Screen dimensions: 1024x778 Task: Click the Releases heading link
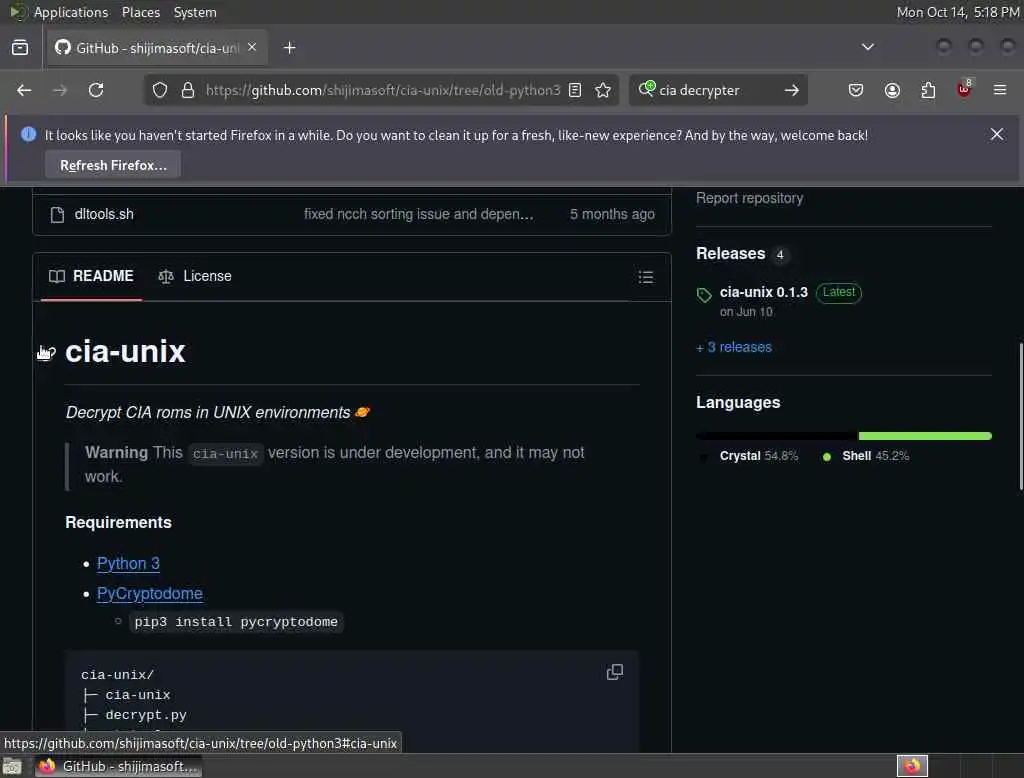(730, 253)
